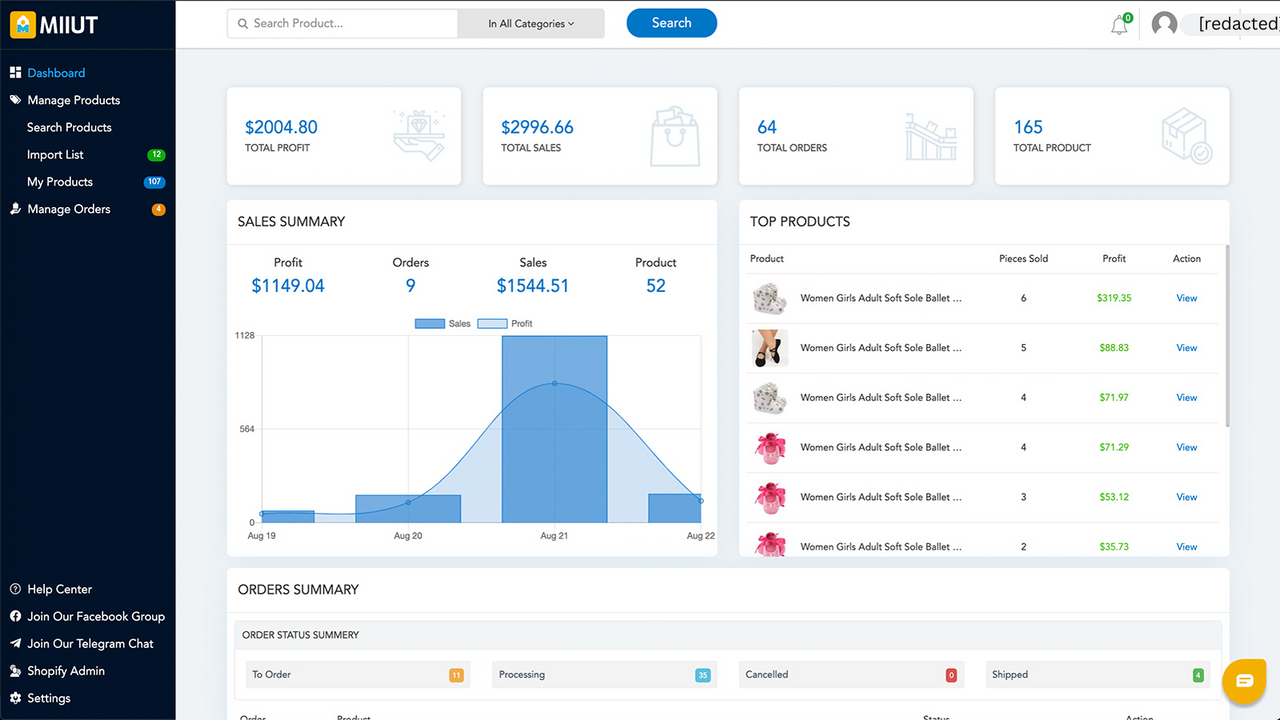Image resolution: width=1280 pixels, height=720 pixels.
Task: Click the blue Search button
Action: click(672, 23)
